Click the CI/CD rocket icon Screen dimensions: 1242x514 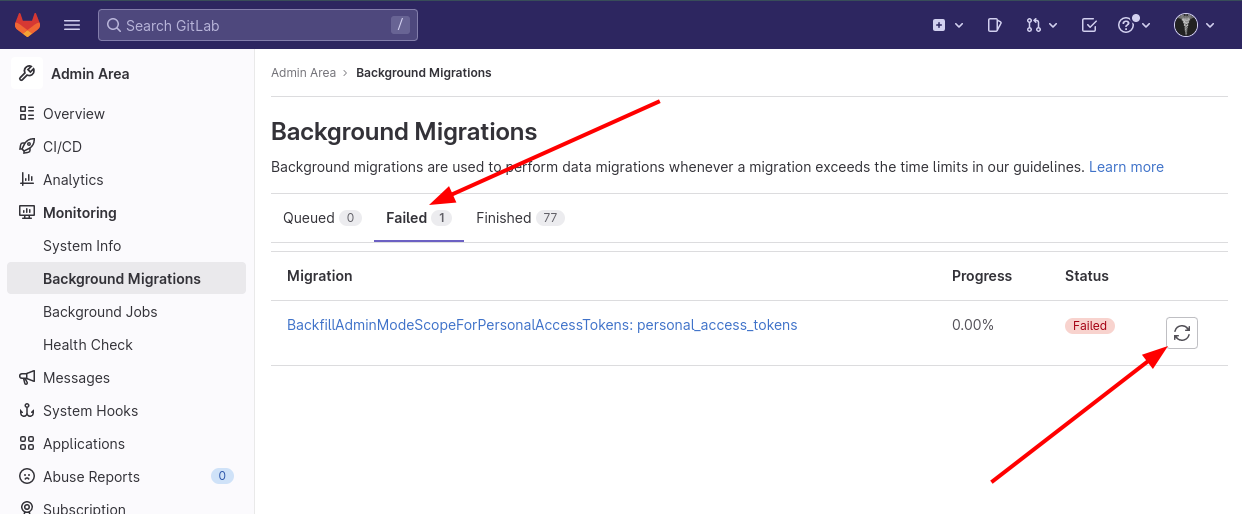[27, 147]
